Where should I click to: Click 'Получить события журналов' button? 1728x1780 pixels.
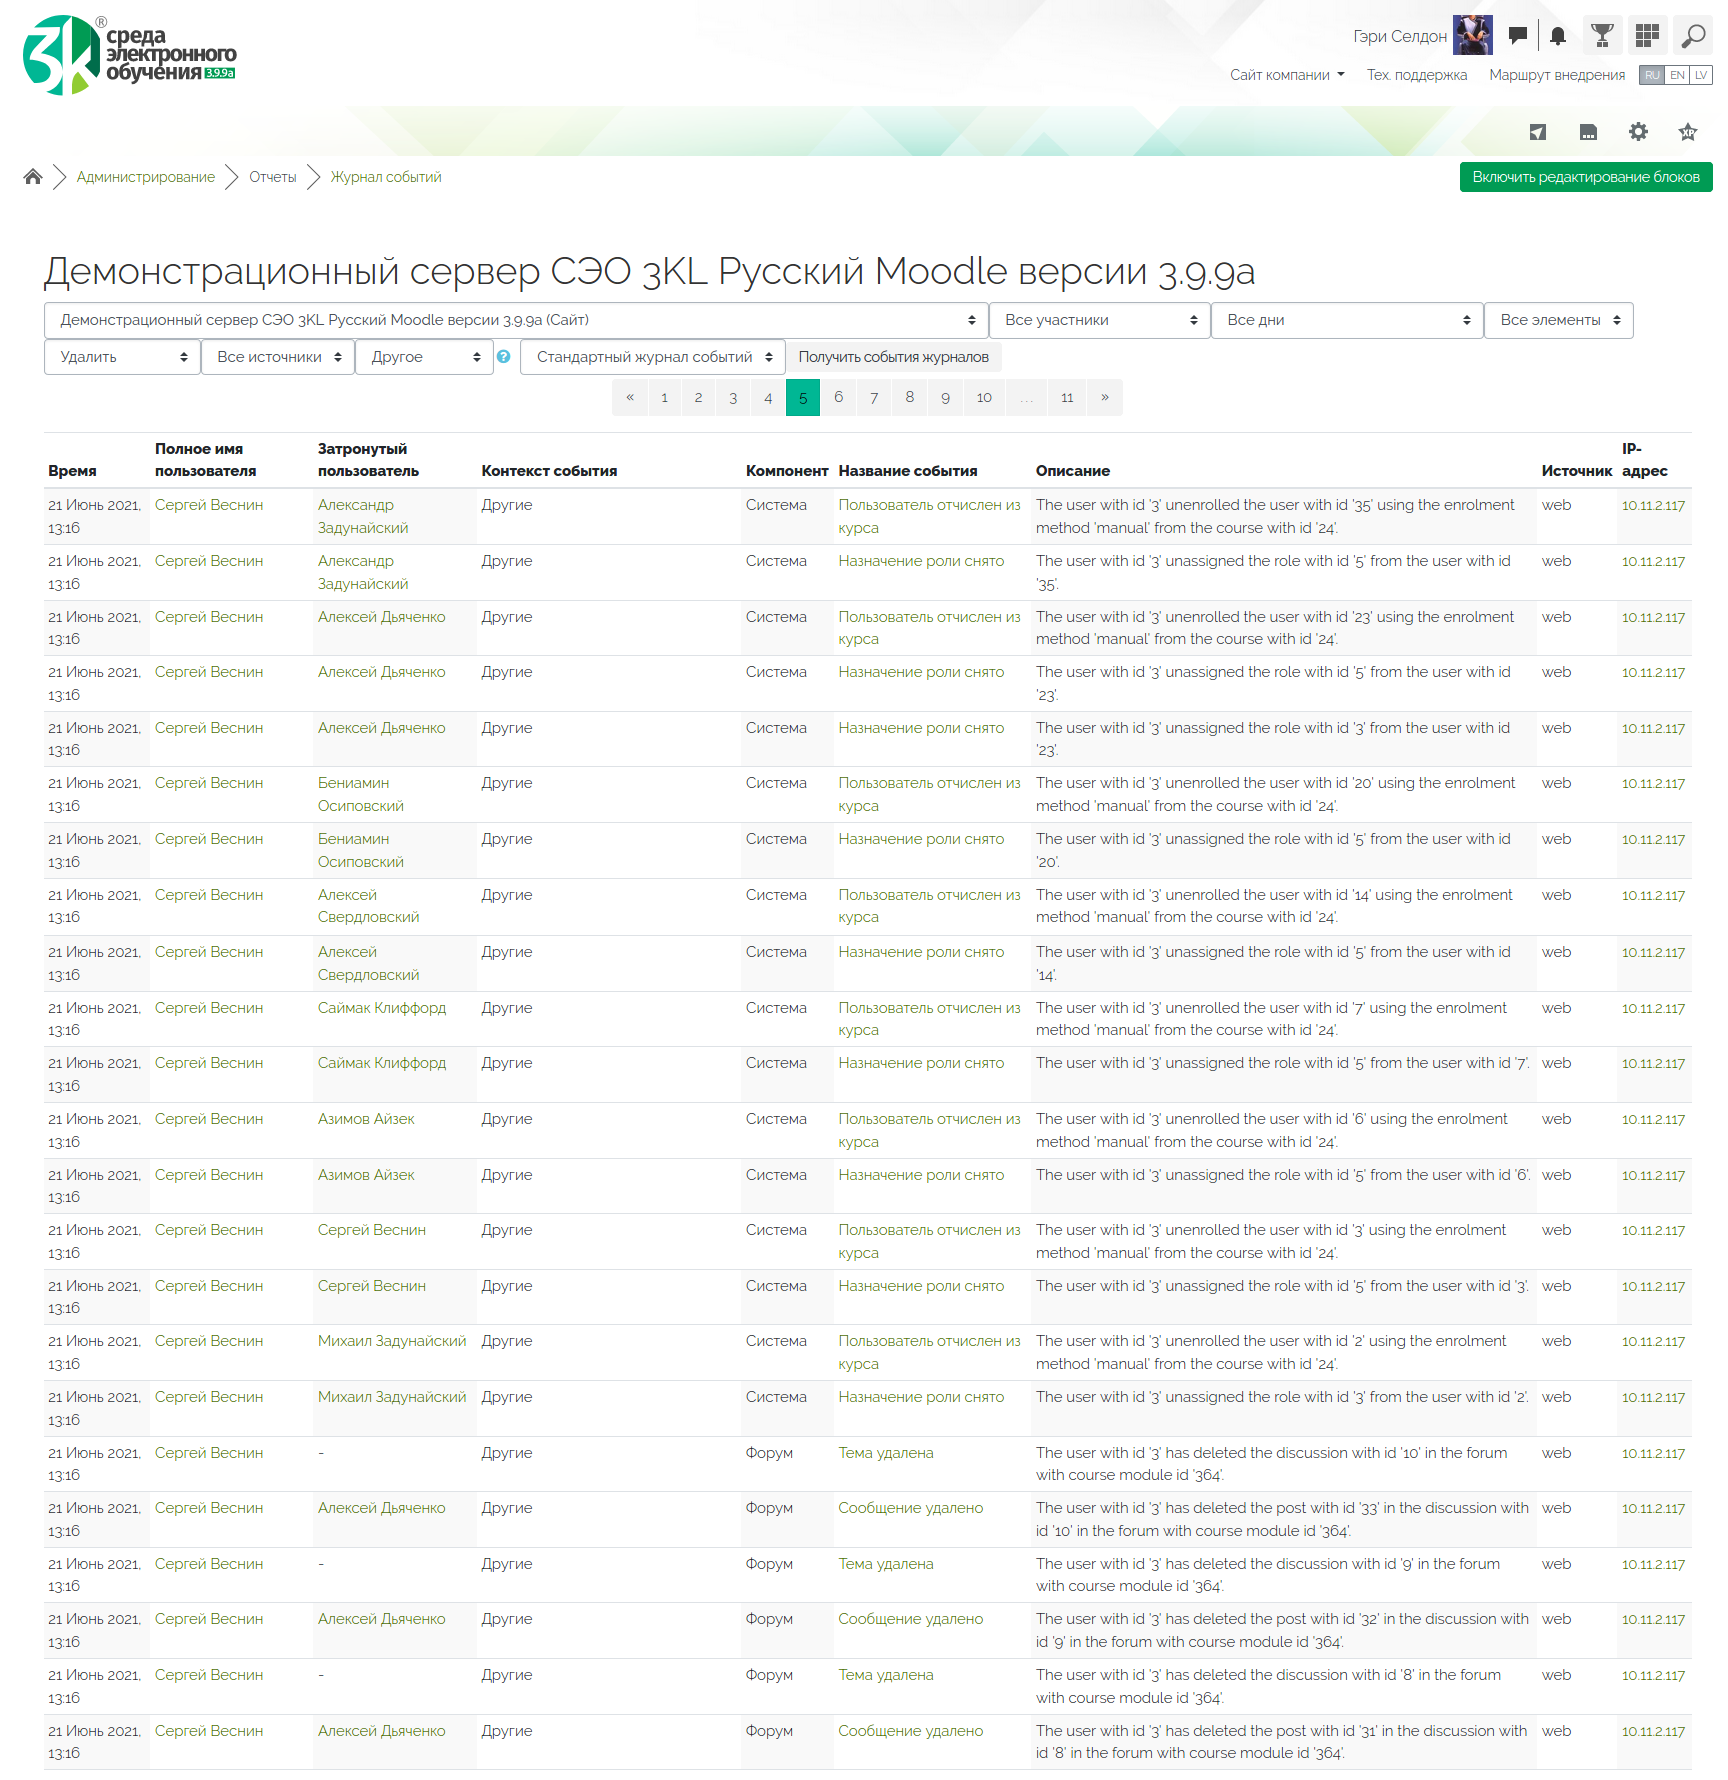coord(893,357)
